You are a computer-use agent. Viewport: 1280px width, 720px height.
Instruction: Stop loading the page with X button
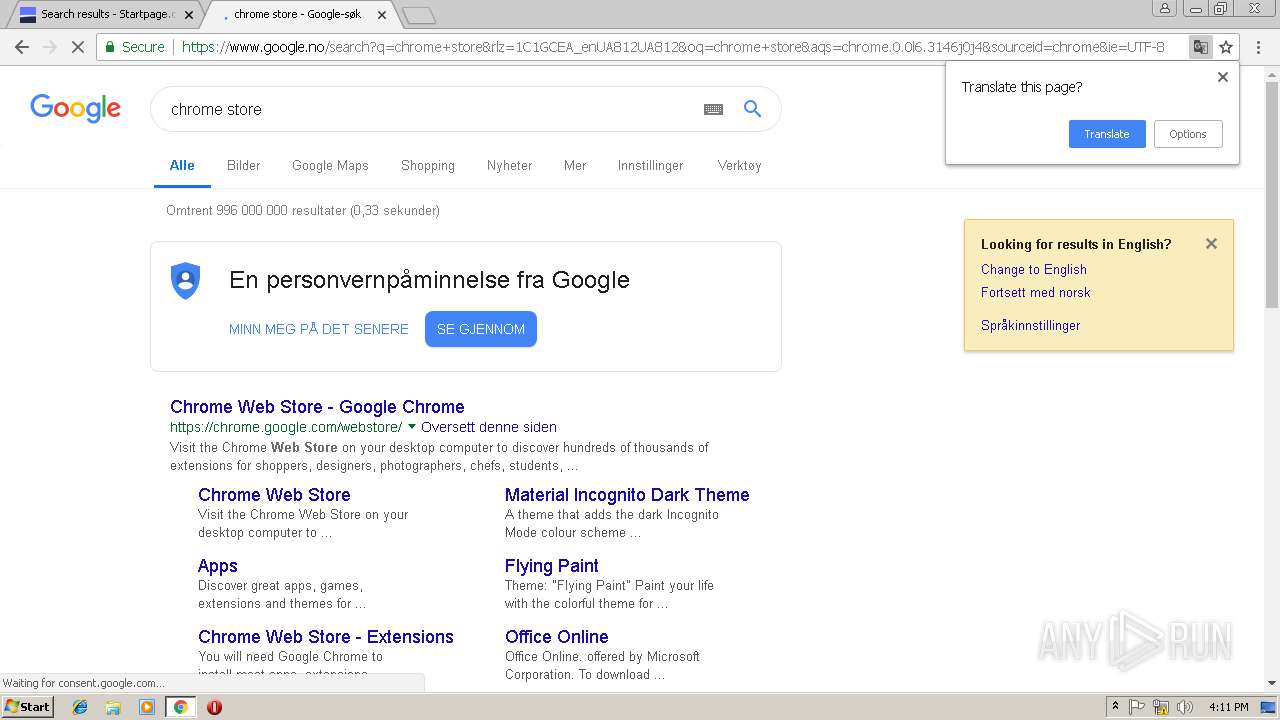point(77,47)
